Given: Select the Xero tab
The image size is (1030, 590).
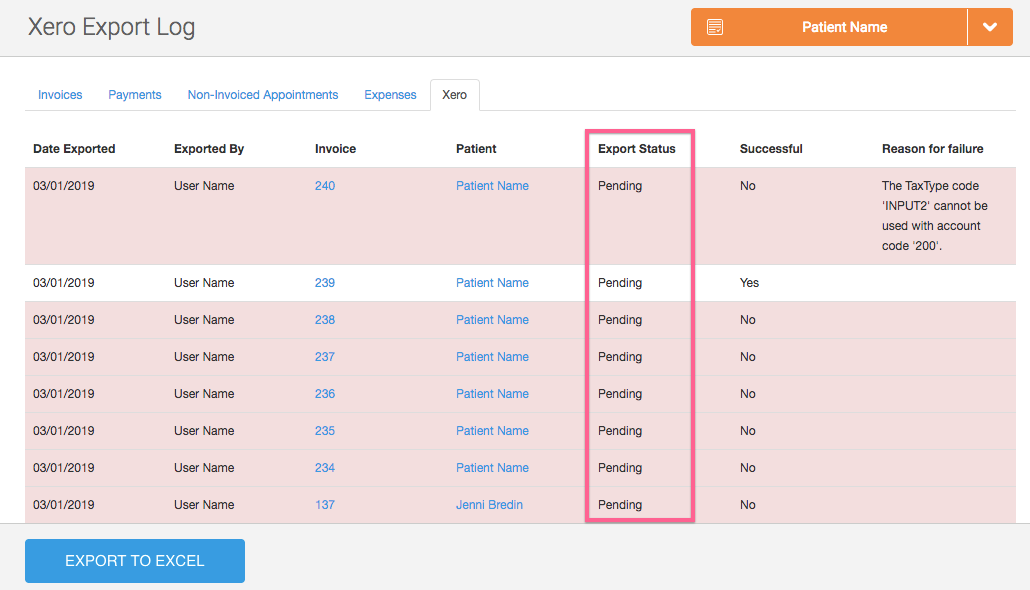Looking at the screenshot, I should (454, 95).
